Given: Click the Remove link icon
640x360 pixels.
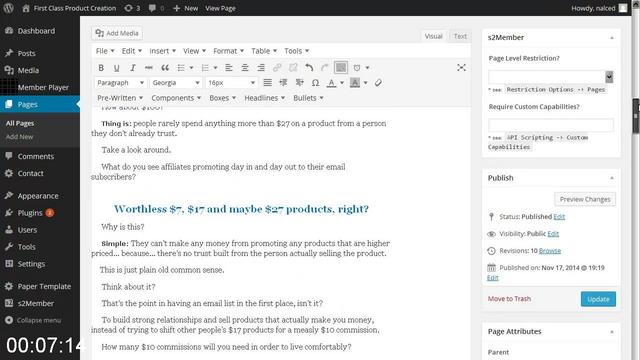Looking at the screenshot, I should click(293, 68).
